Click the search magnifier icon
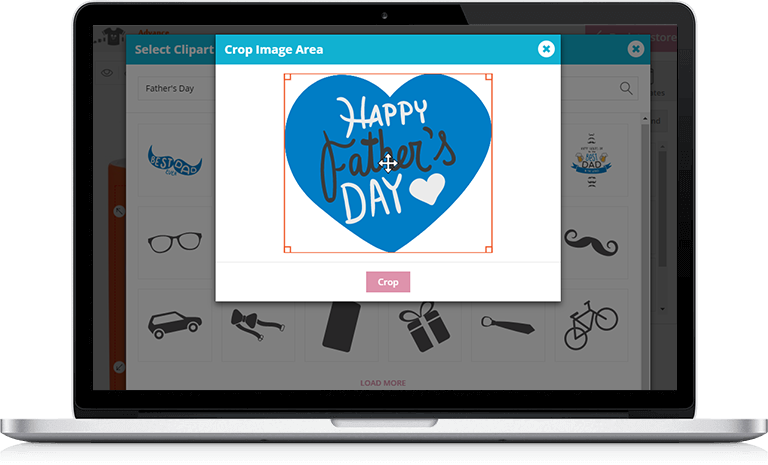Screen dimensions: 768x465 tap(625, 88)
